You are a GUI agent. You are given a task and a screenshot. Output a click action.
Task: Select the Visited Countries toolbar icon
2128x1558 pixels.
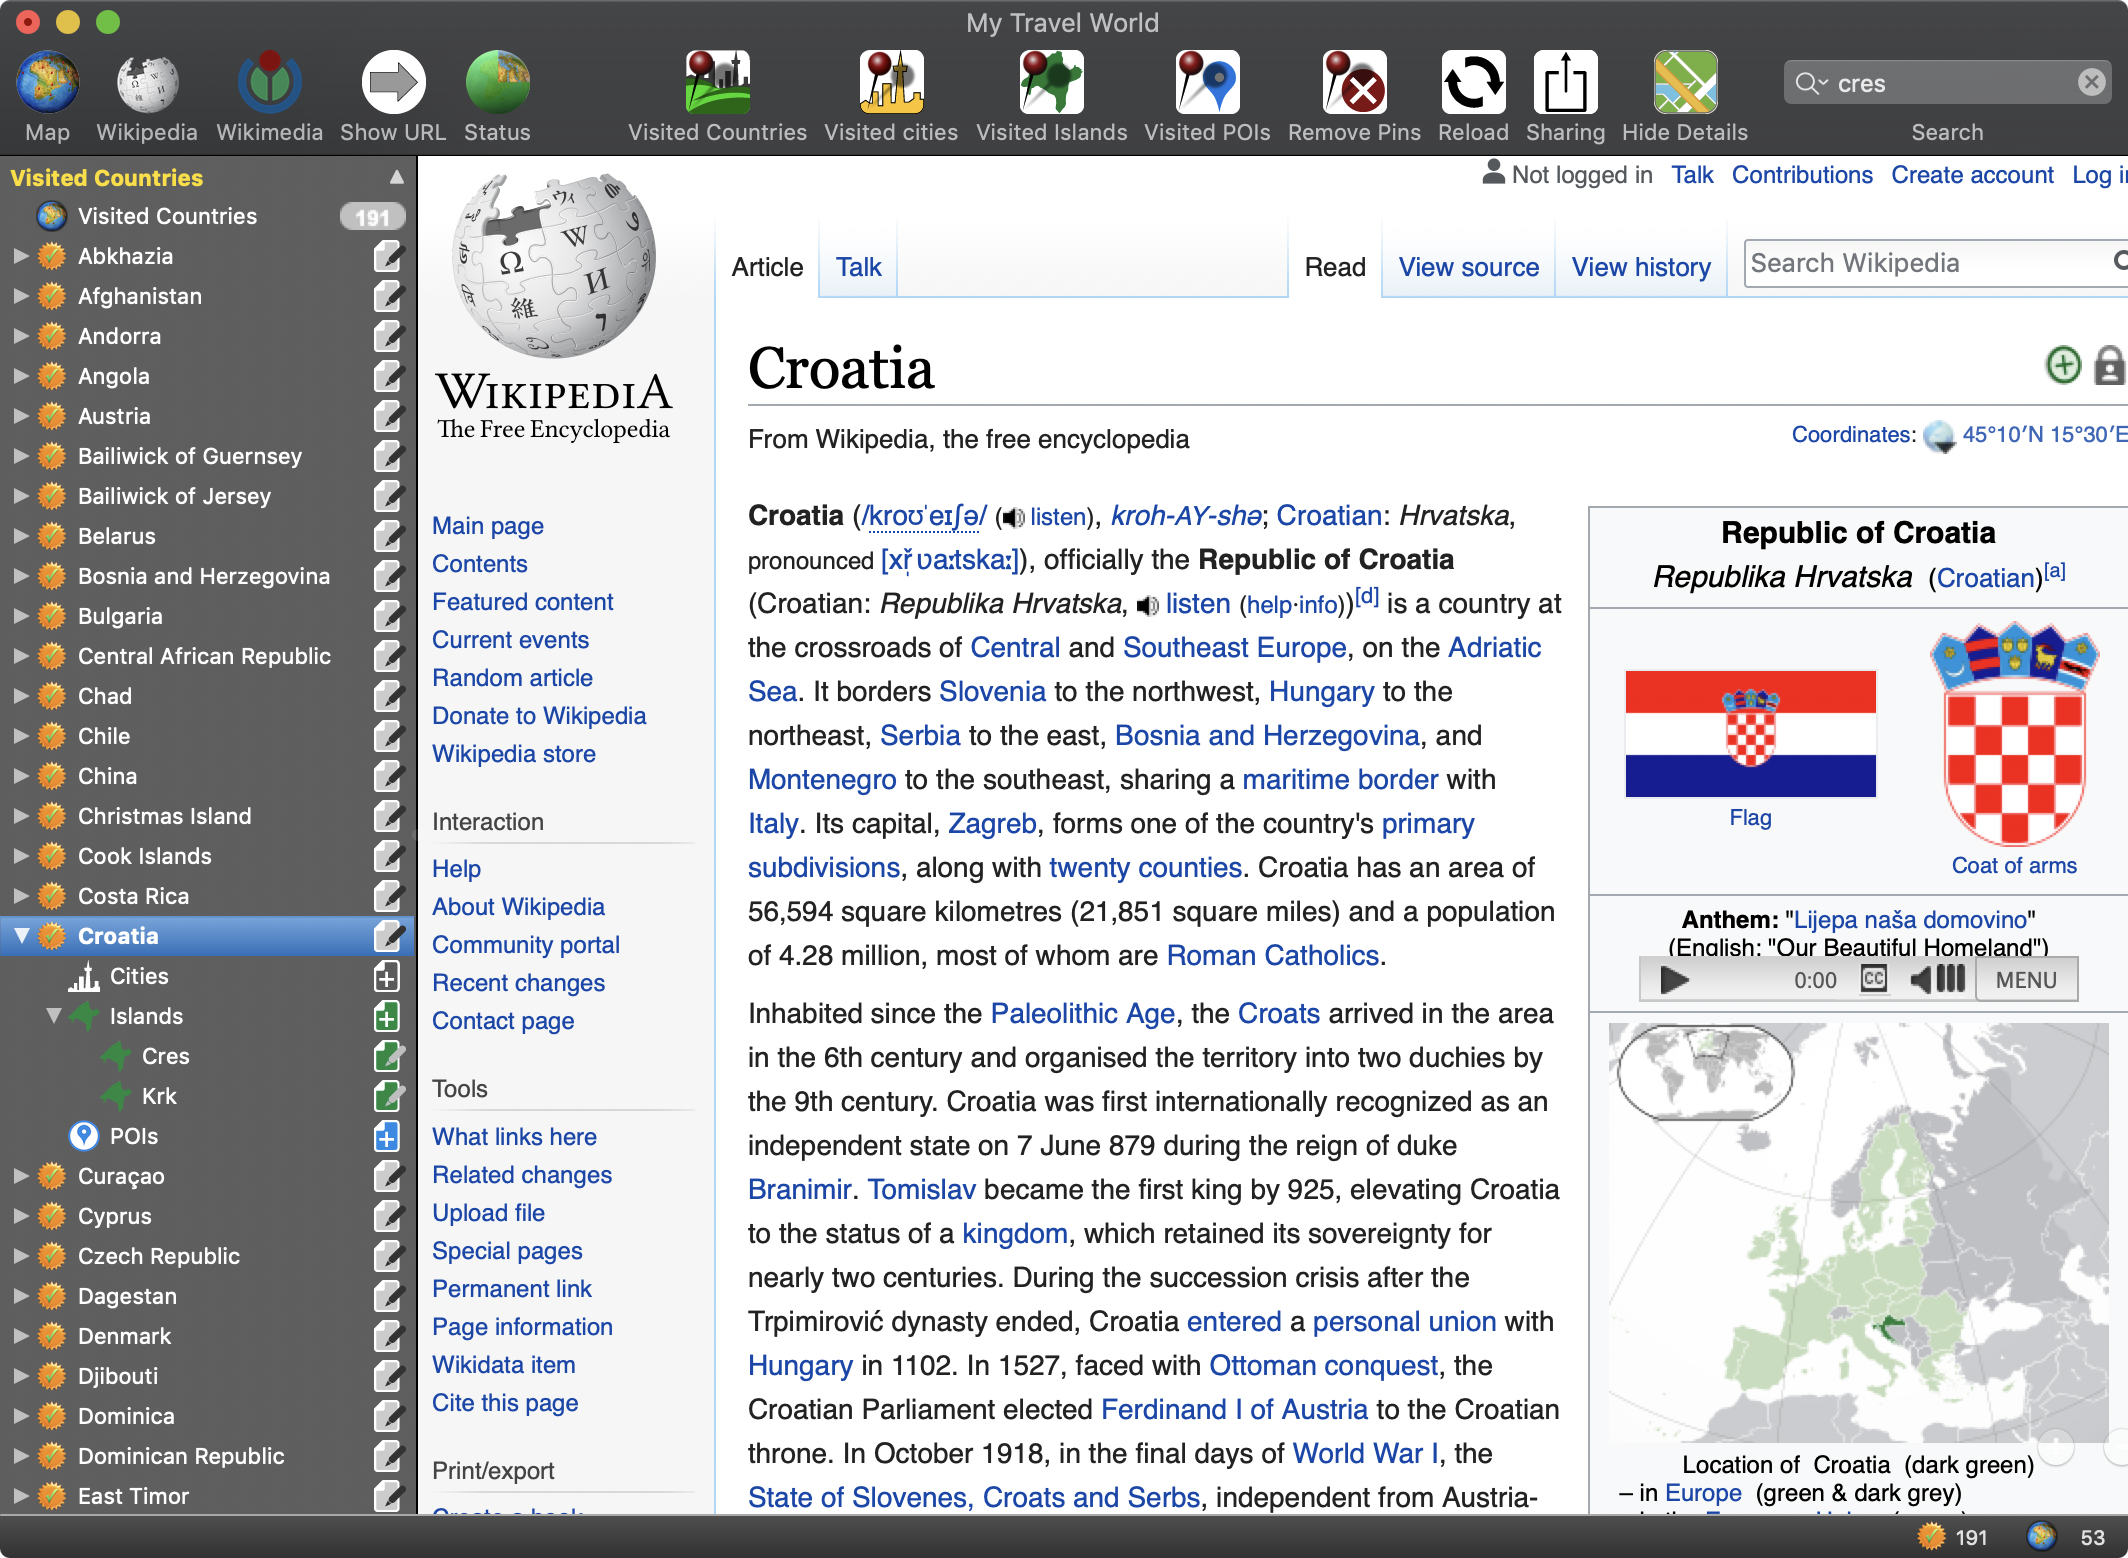pyautogui.click(x=717, y=83)
